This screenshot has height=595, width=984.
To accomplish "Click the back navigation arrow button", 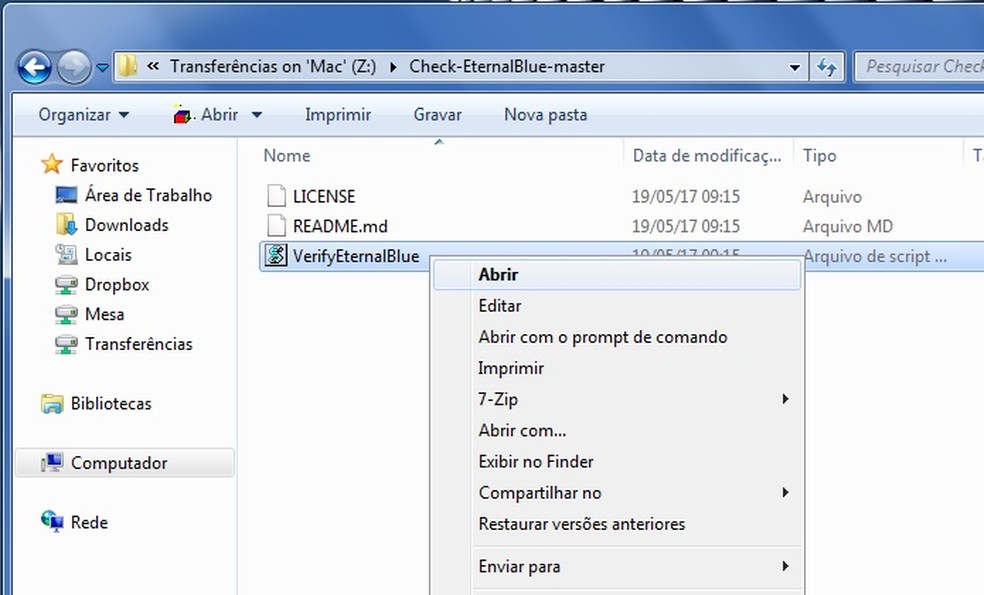I will pyautogui.click(x=34, y=68).
